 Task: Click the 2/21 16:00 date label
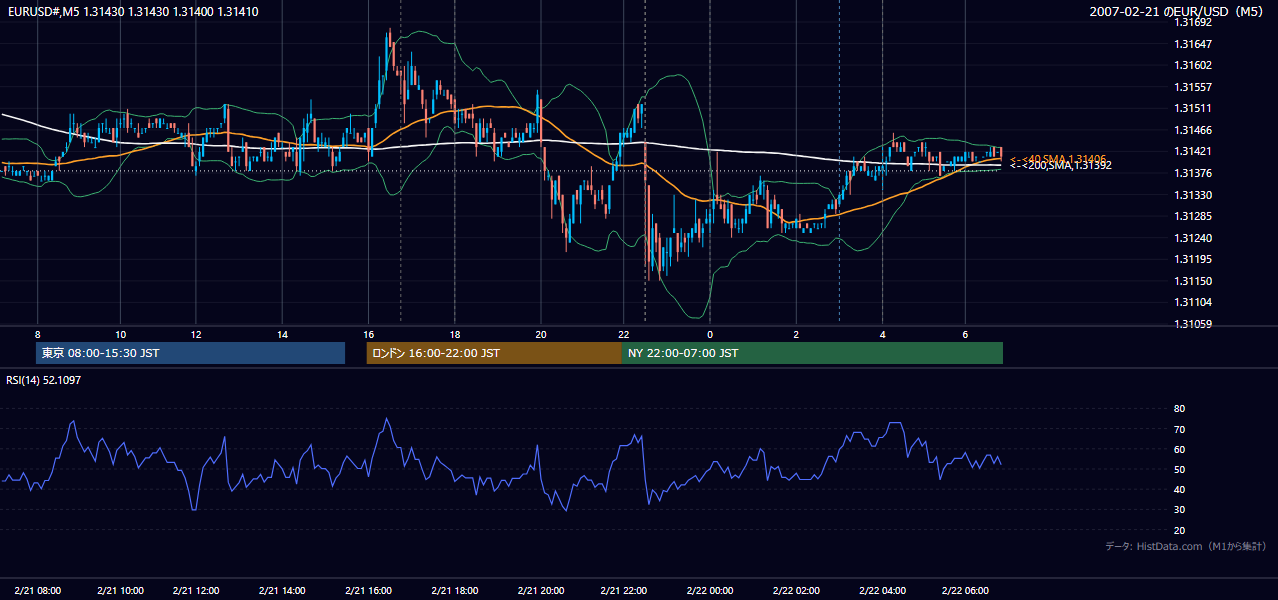(x=369, y=590)
